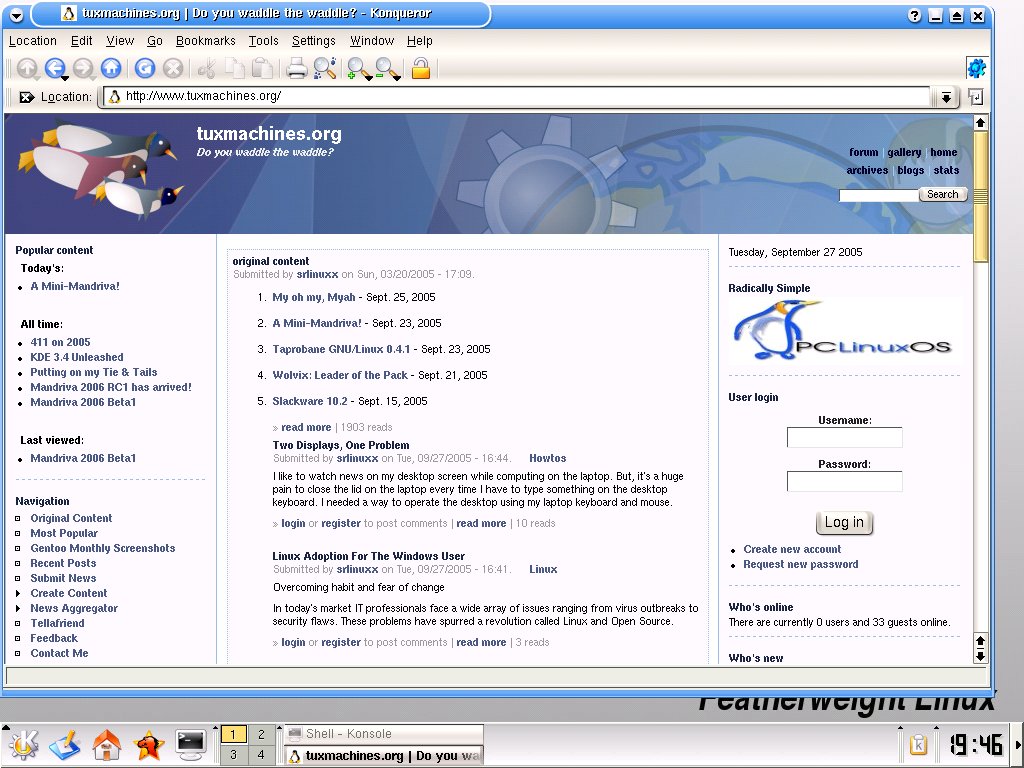Go back with the Back arrow icon
This screenshot has height=768, width=1024.
[55, 68]
